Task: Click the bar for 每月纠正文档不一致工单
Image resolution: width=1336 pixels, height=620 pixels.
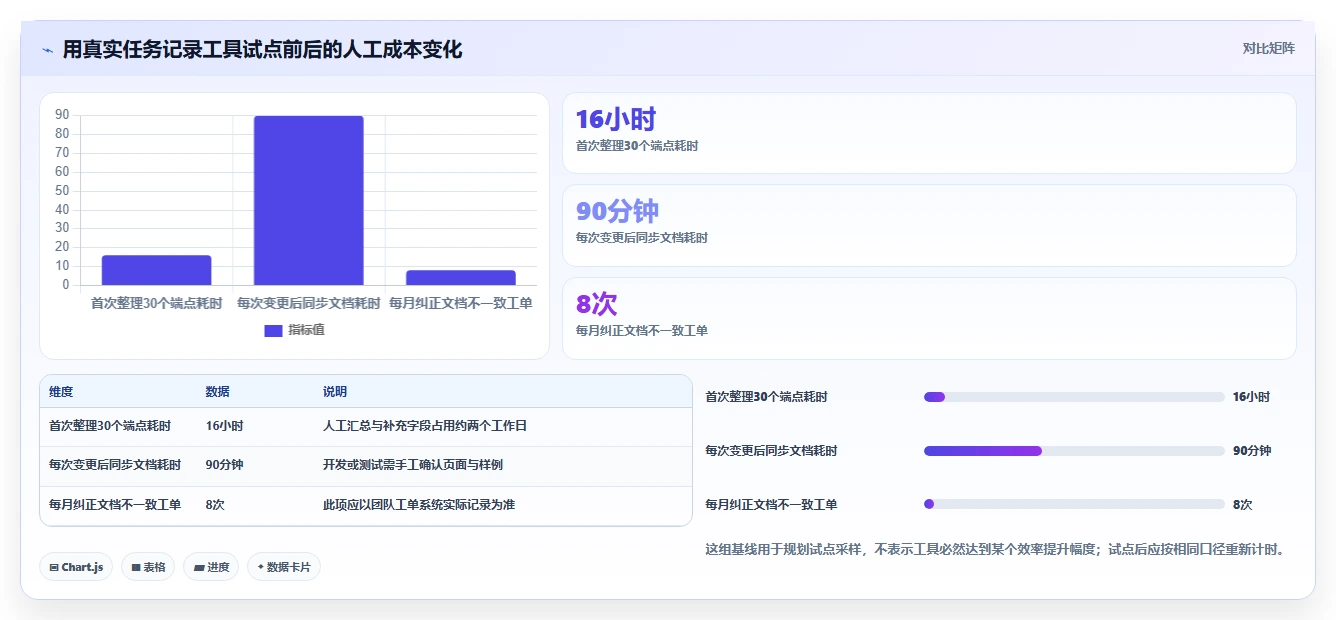Action: (461, 278)
